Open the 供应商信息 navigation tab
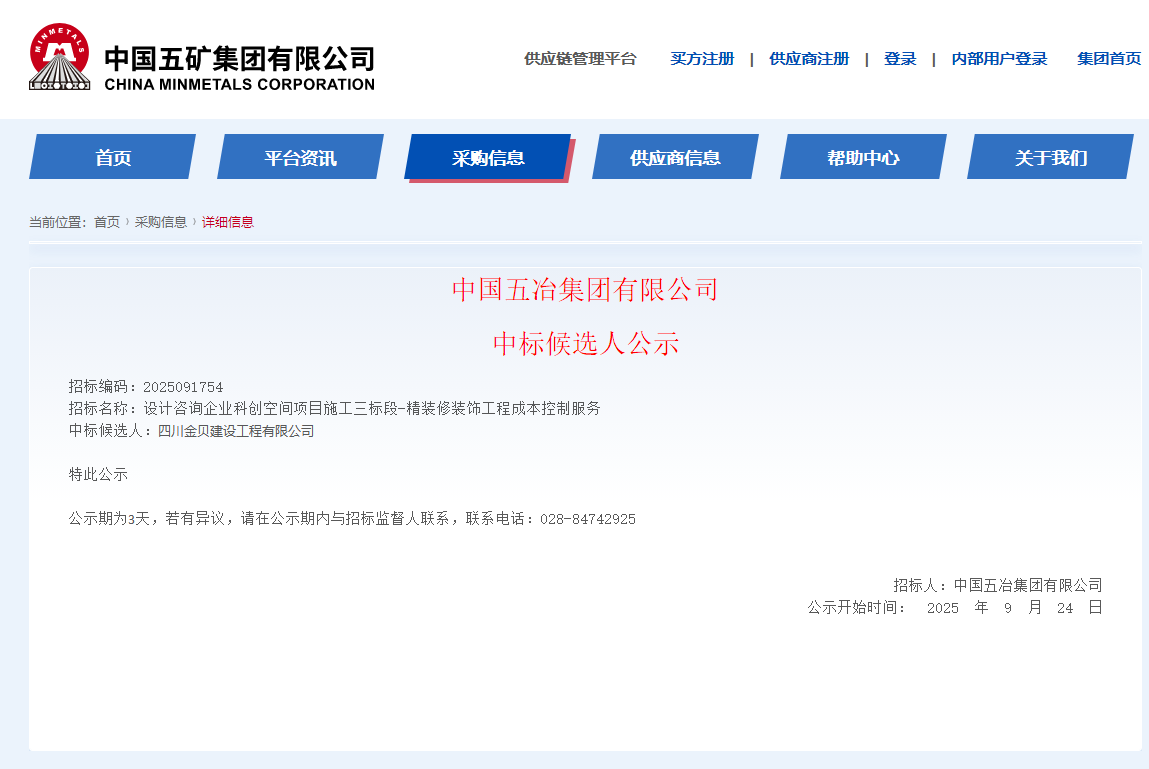 (676, 157)
